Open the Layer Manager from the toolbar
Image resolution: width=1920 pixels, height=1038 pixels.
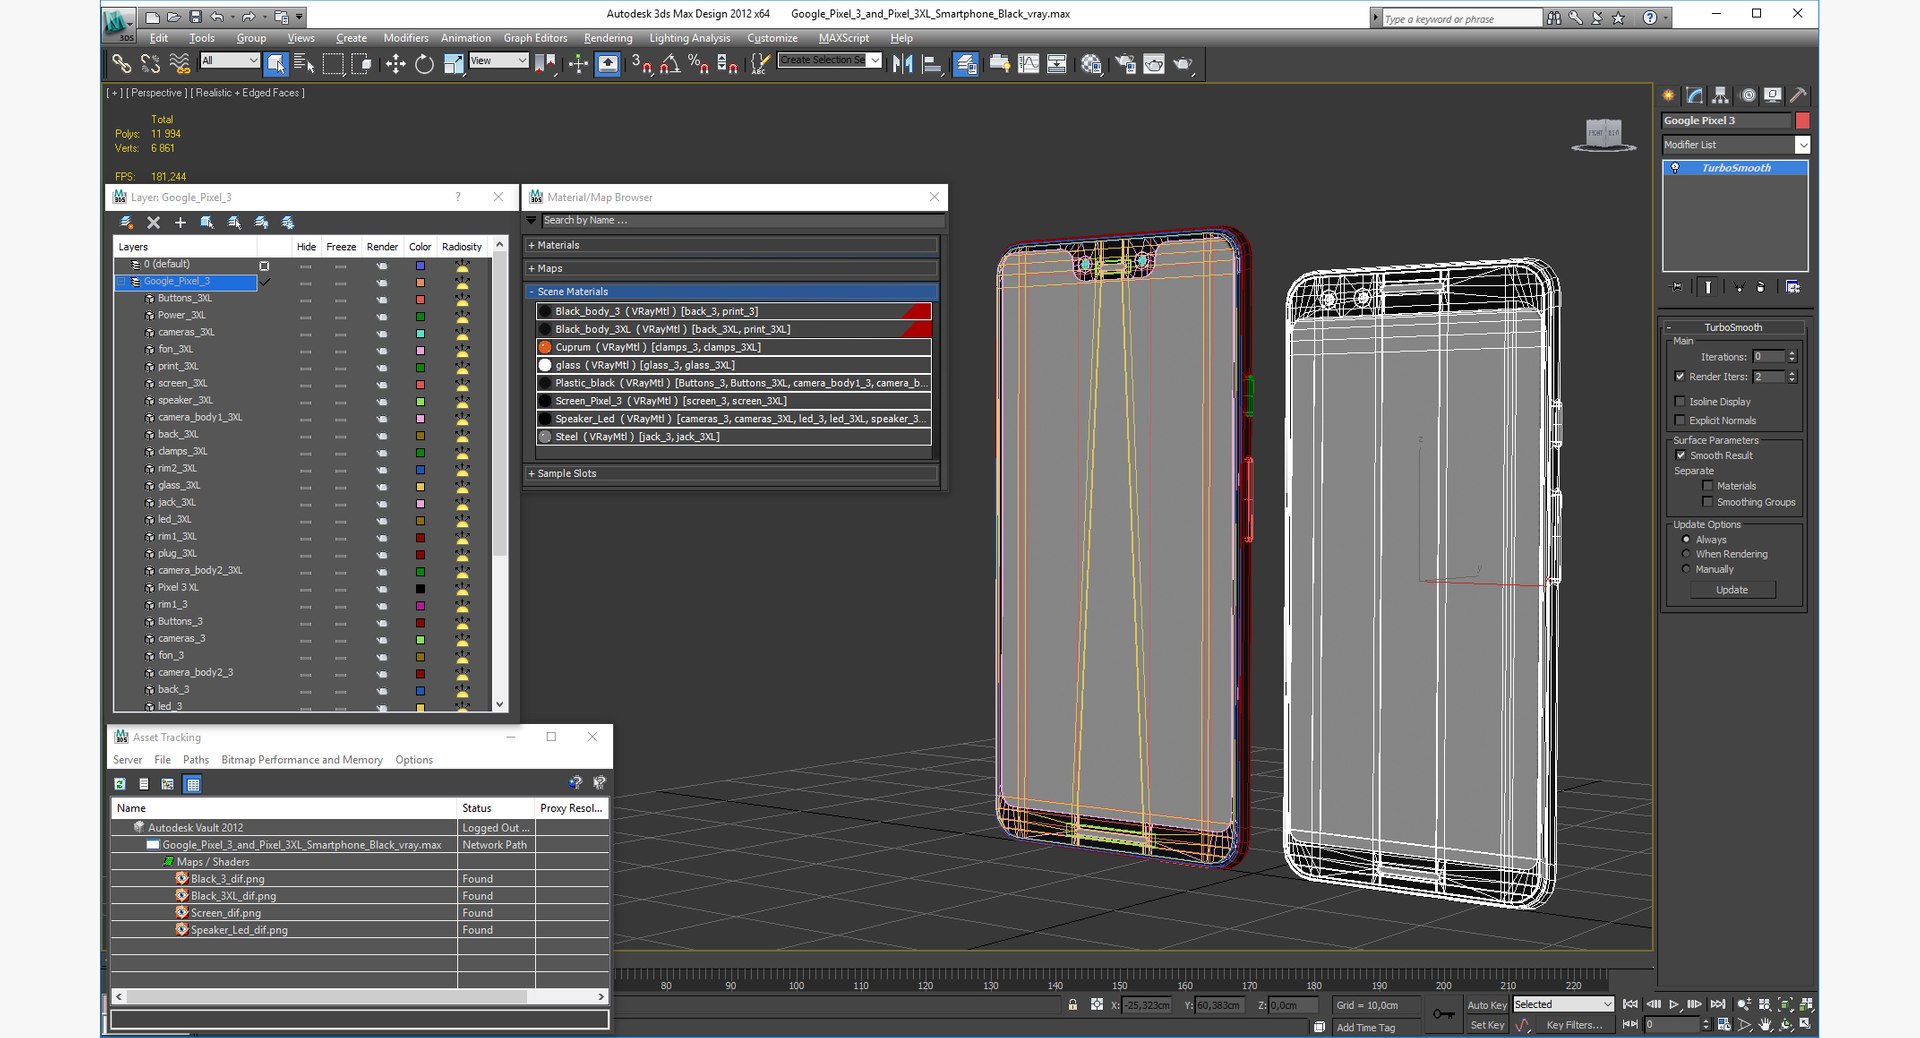coord(966,64)
